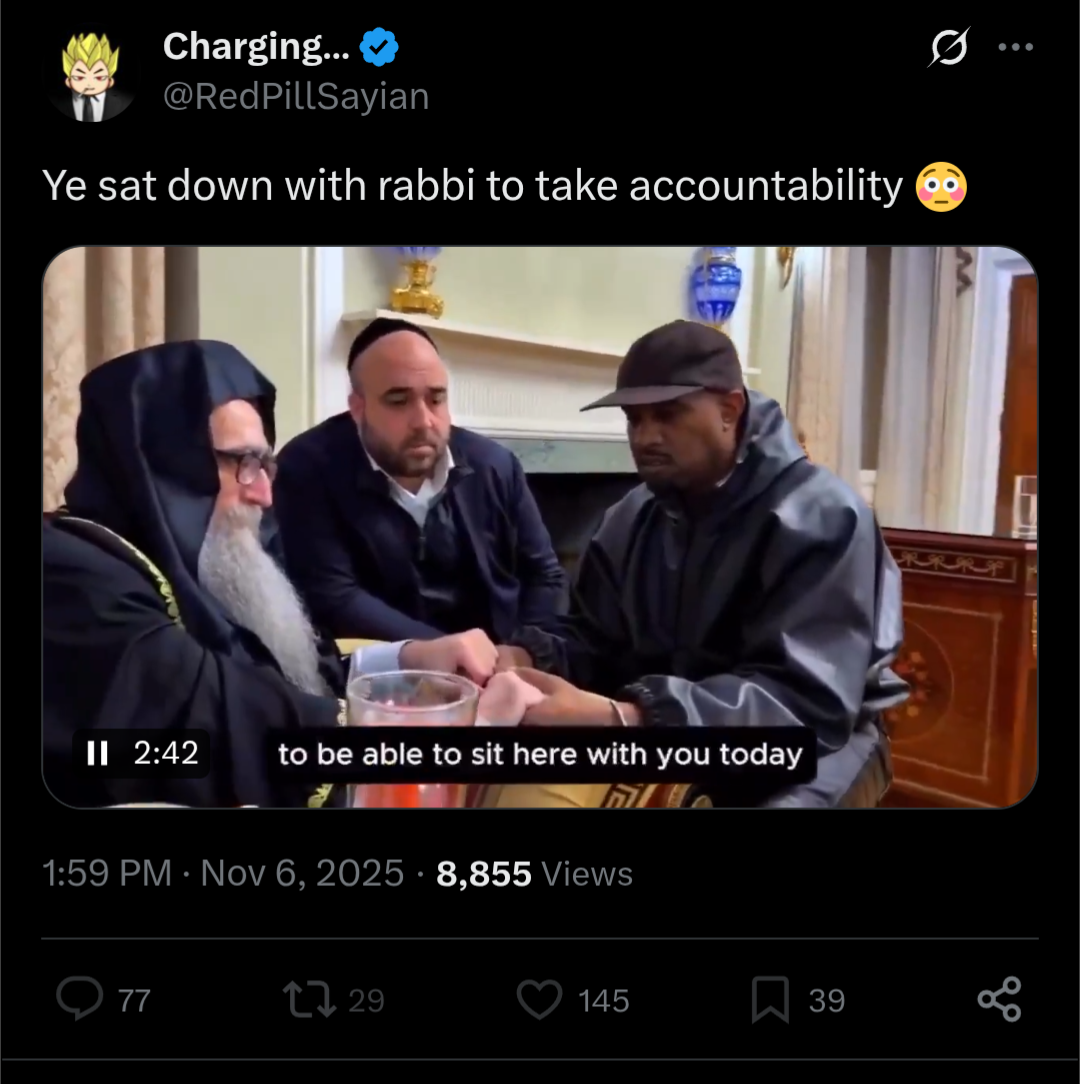Viewport: 1080px width, 1084px height.
Task: Click the 77 replies count
Action: pyautogui.click(x=134, y=1001)
